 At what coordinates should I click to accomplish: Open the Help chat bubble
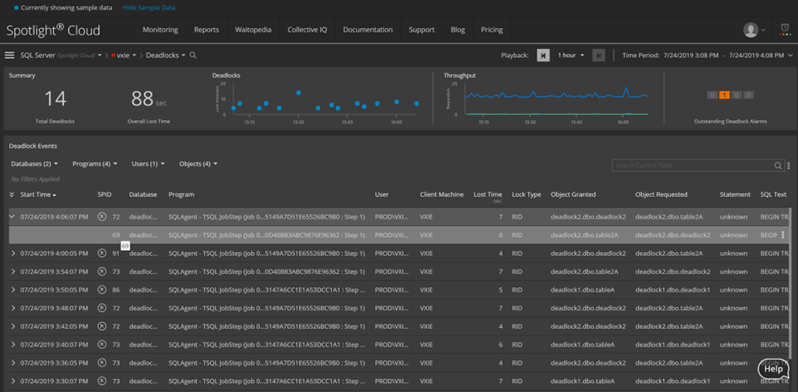tap(773, 369)
